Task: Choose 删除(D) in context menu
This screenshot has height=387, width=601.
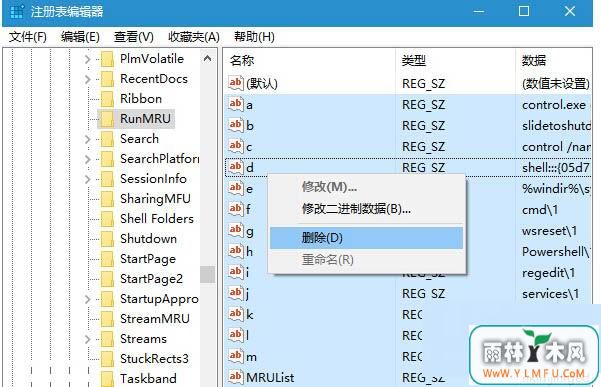Action: [366, 238]
